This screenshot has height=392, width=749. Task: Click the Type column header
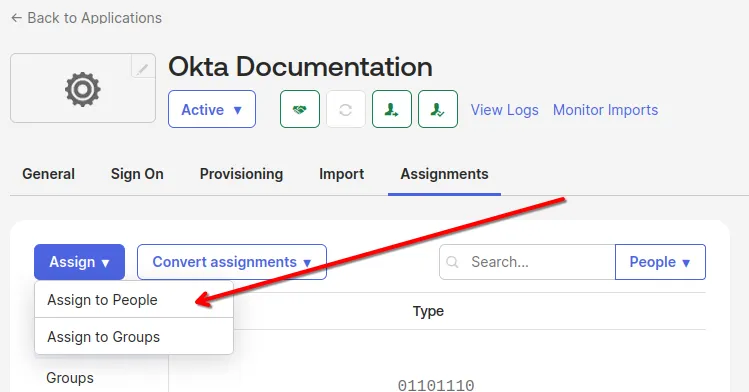click(x=428, y=311)
